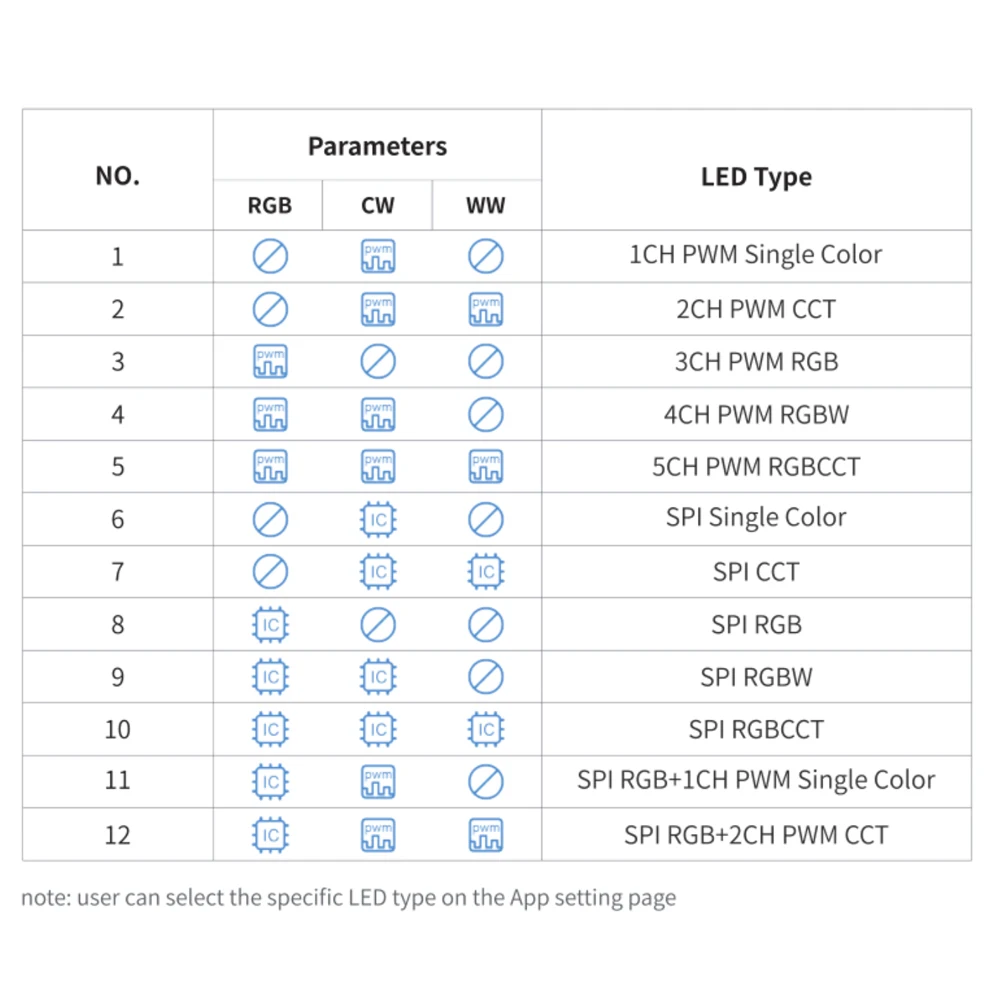The image size is (1000, 1000).
Task: Click the PWM icon in row 2 WW column
Action: (x=485, y=309)
